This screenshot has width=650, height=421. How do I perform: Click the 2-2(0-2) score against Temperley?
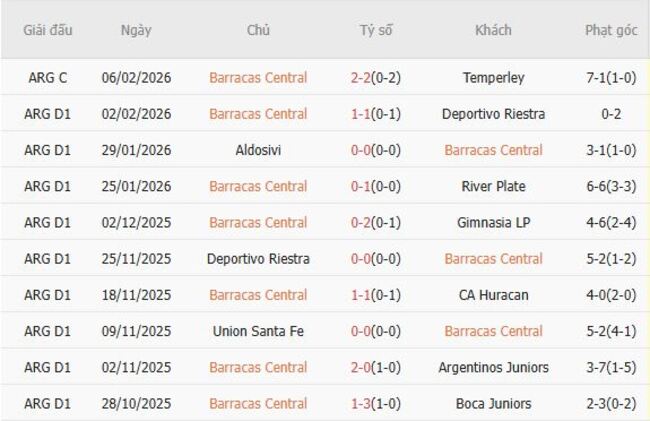[376, 77]
